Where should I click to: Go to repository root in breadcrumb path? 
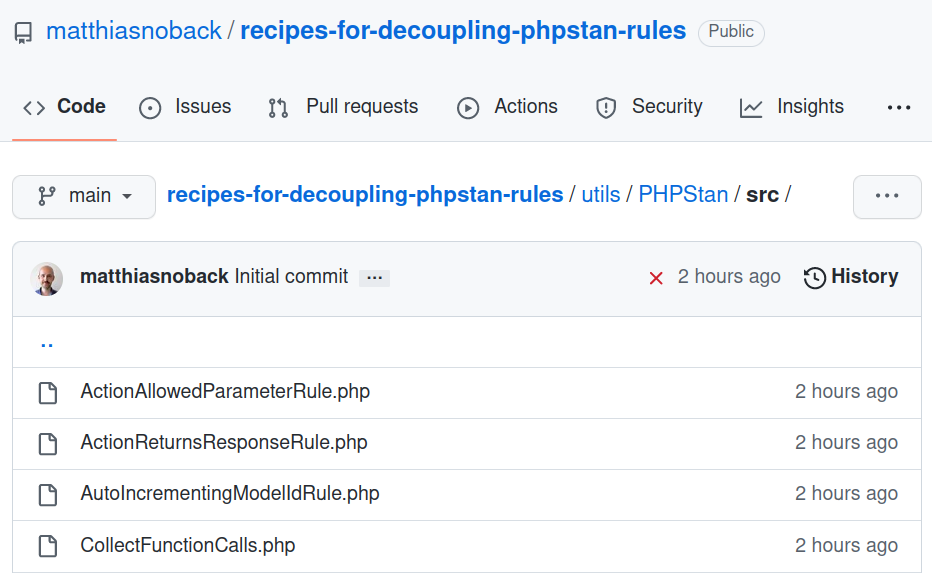coord(365,195)
